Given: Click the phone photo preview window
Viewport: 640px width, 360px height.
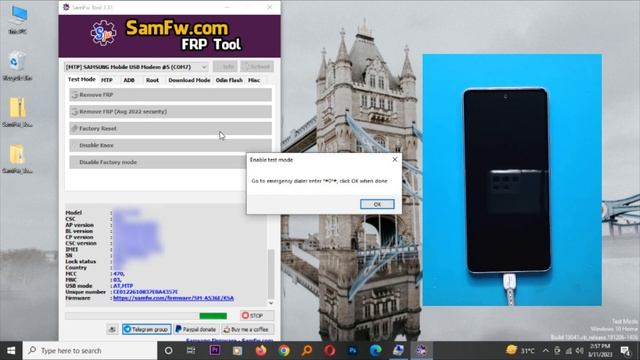Looking at the screenshot, I should (x=512, y=180).
